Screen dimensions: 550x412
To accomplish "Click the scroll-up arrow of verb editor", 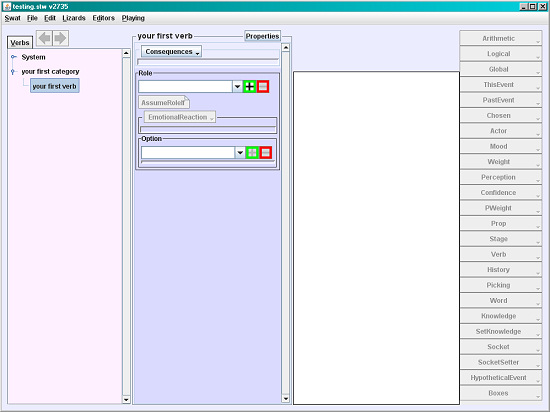I will coord(286,47).
